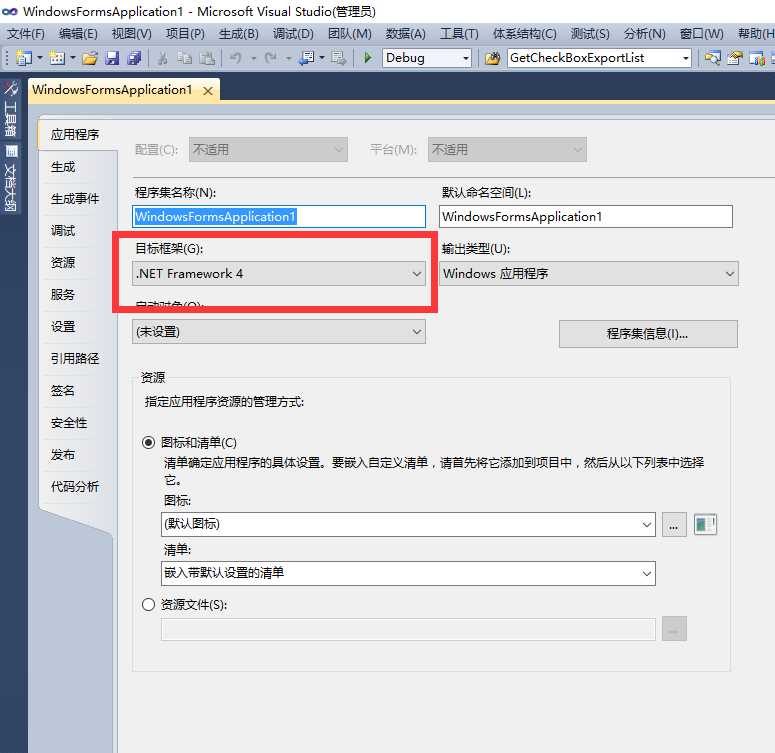Image resolution: width=775 pixels, height=753 pixels.
Task: Click the Save All toolbar icon
Action: click(x=134, y=58)
